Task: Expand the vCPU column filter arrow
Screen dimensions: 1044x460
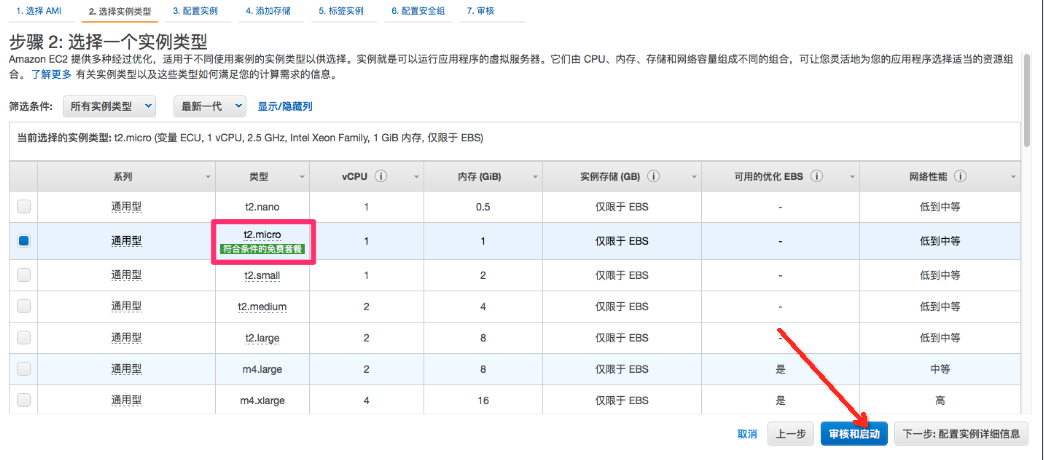Action: pyautogui.click(x=417, y=177)
